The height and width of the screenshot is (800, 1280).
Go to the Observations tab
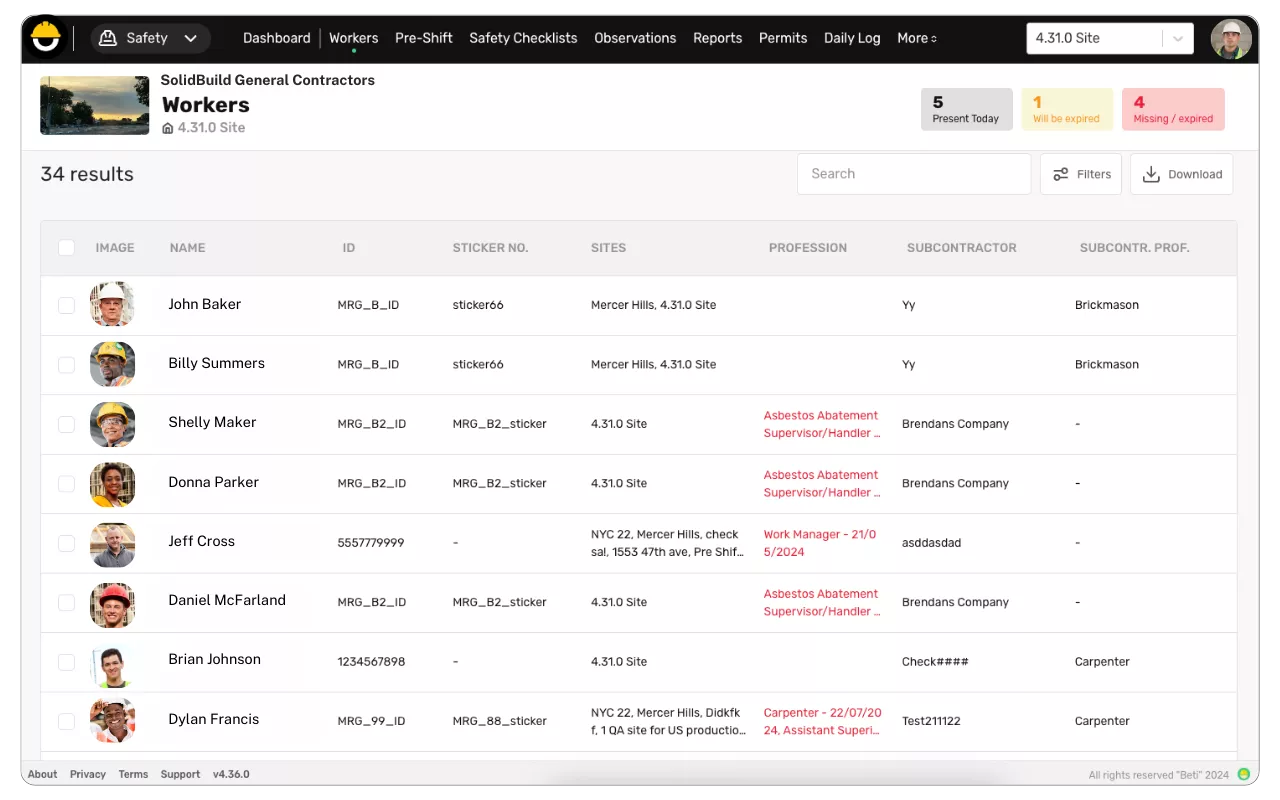(x=635, y=38)
